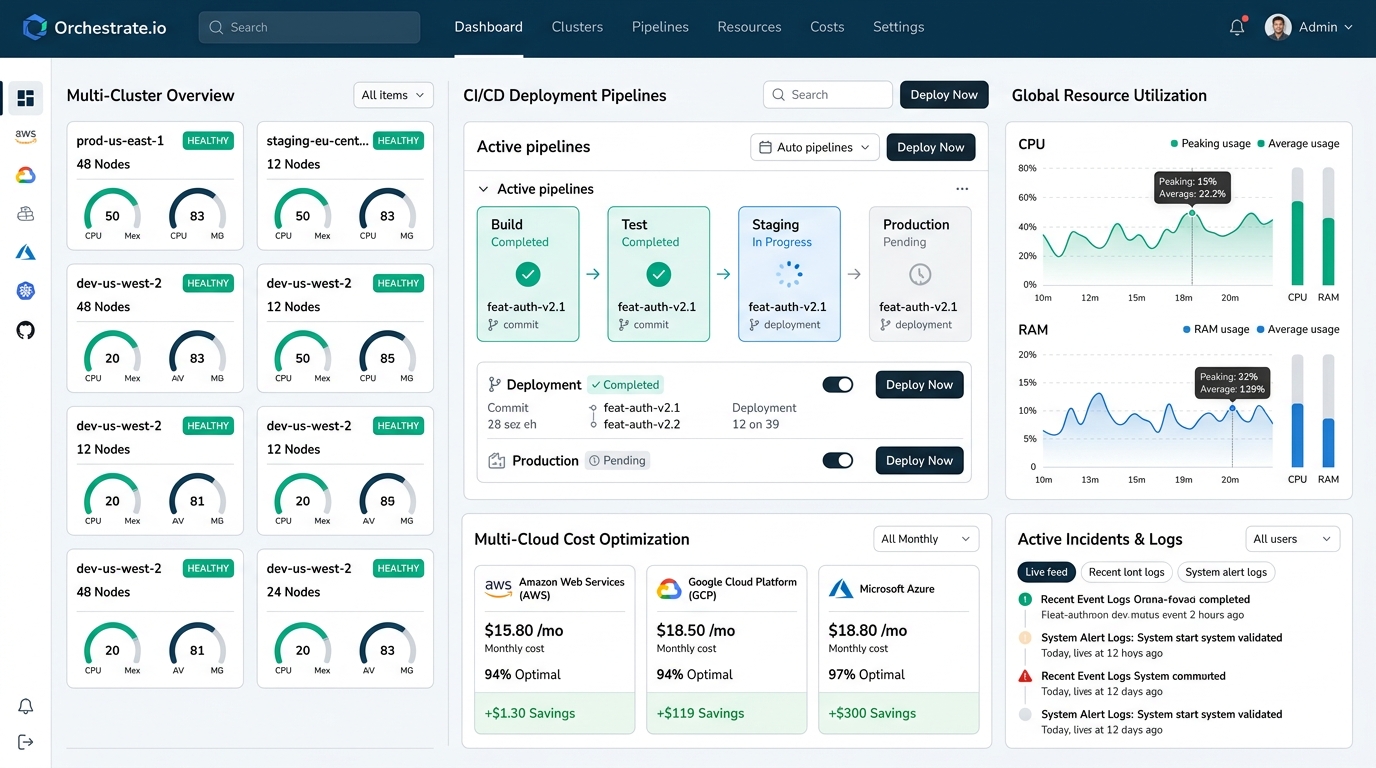Collapse the Active pipelines section chevron
1376x768 pixels.
484,189
